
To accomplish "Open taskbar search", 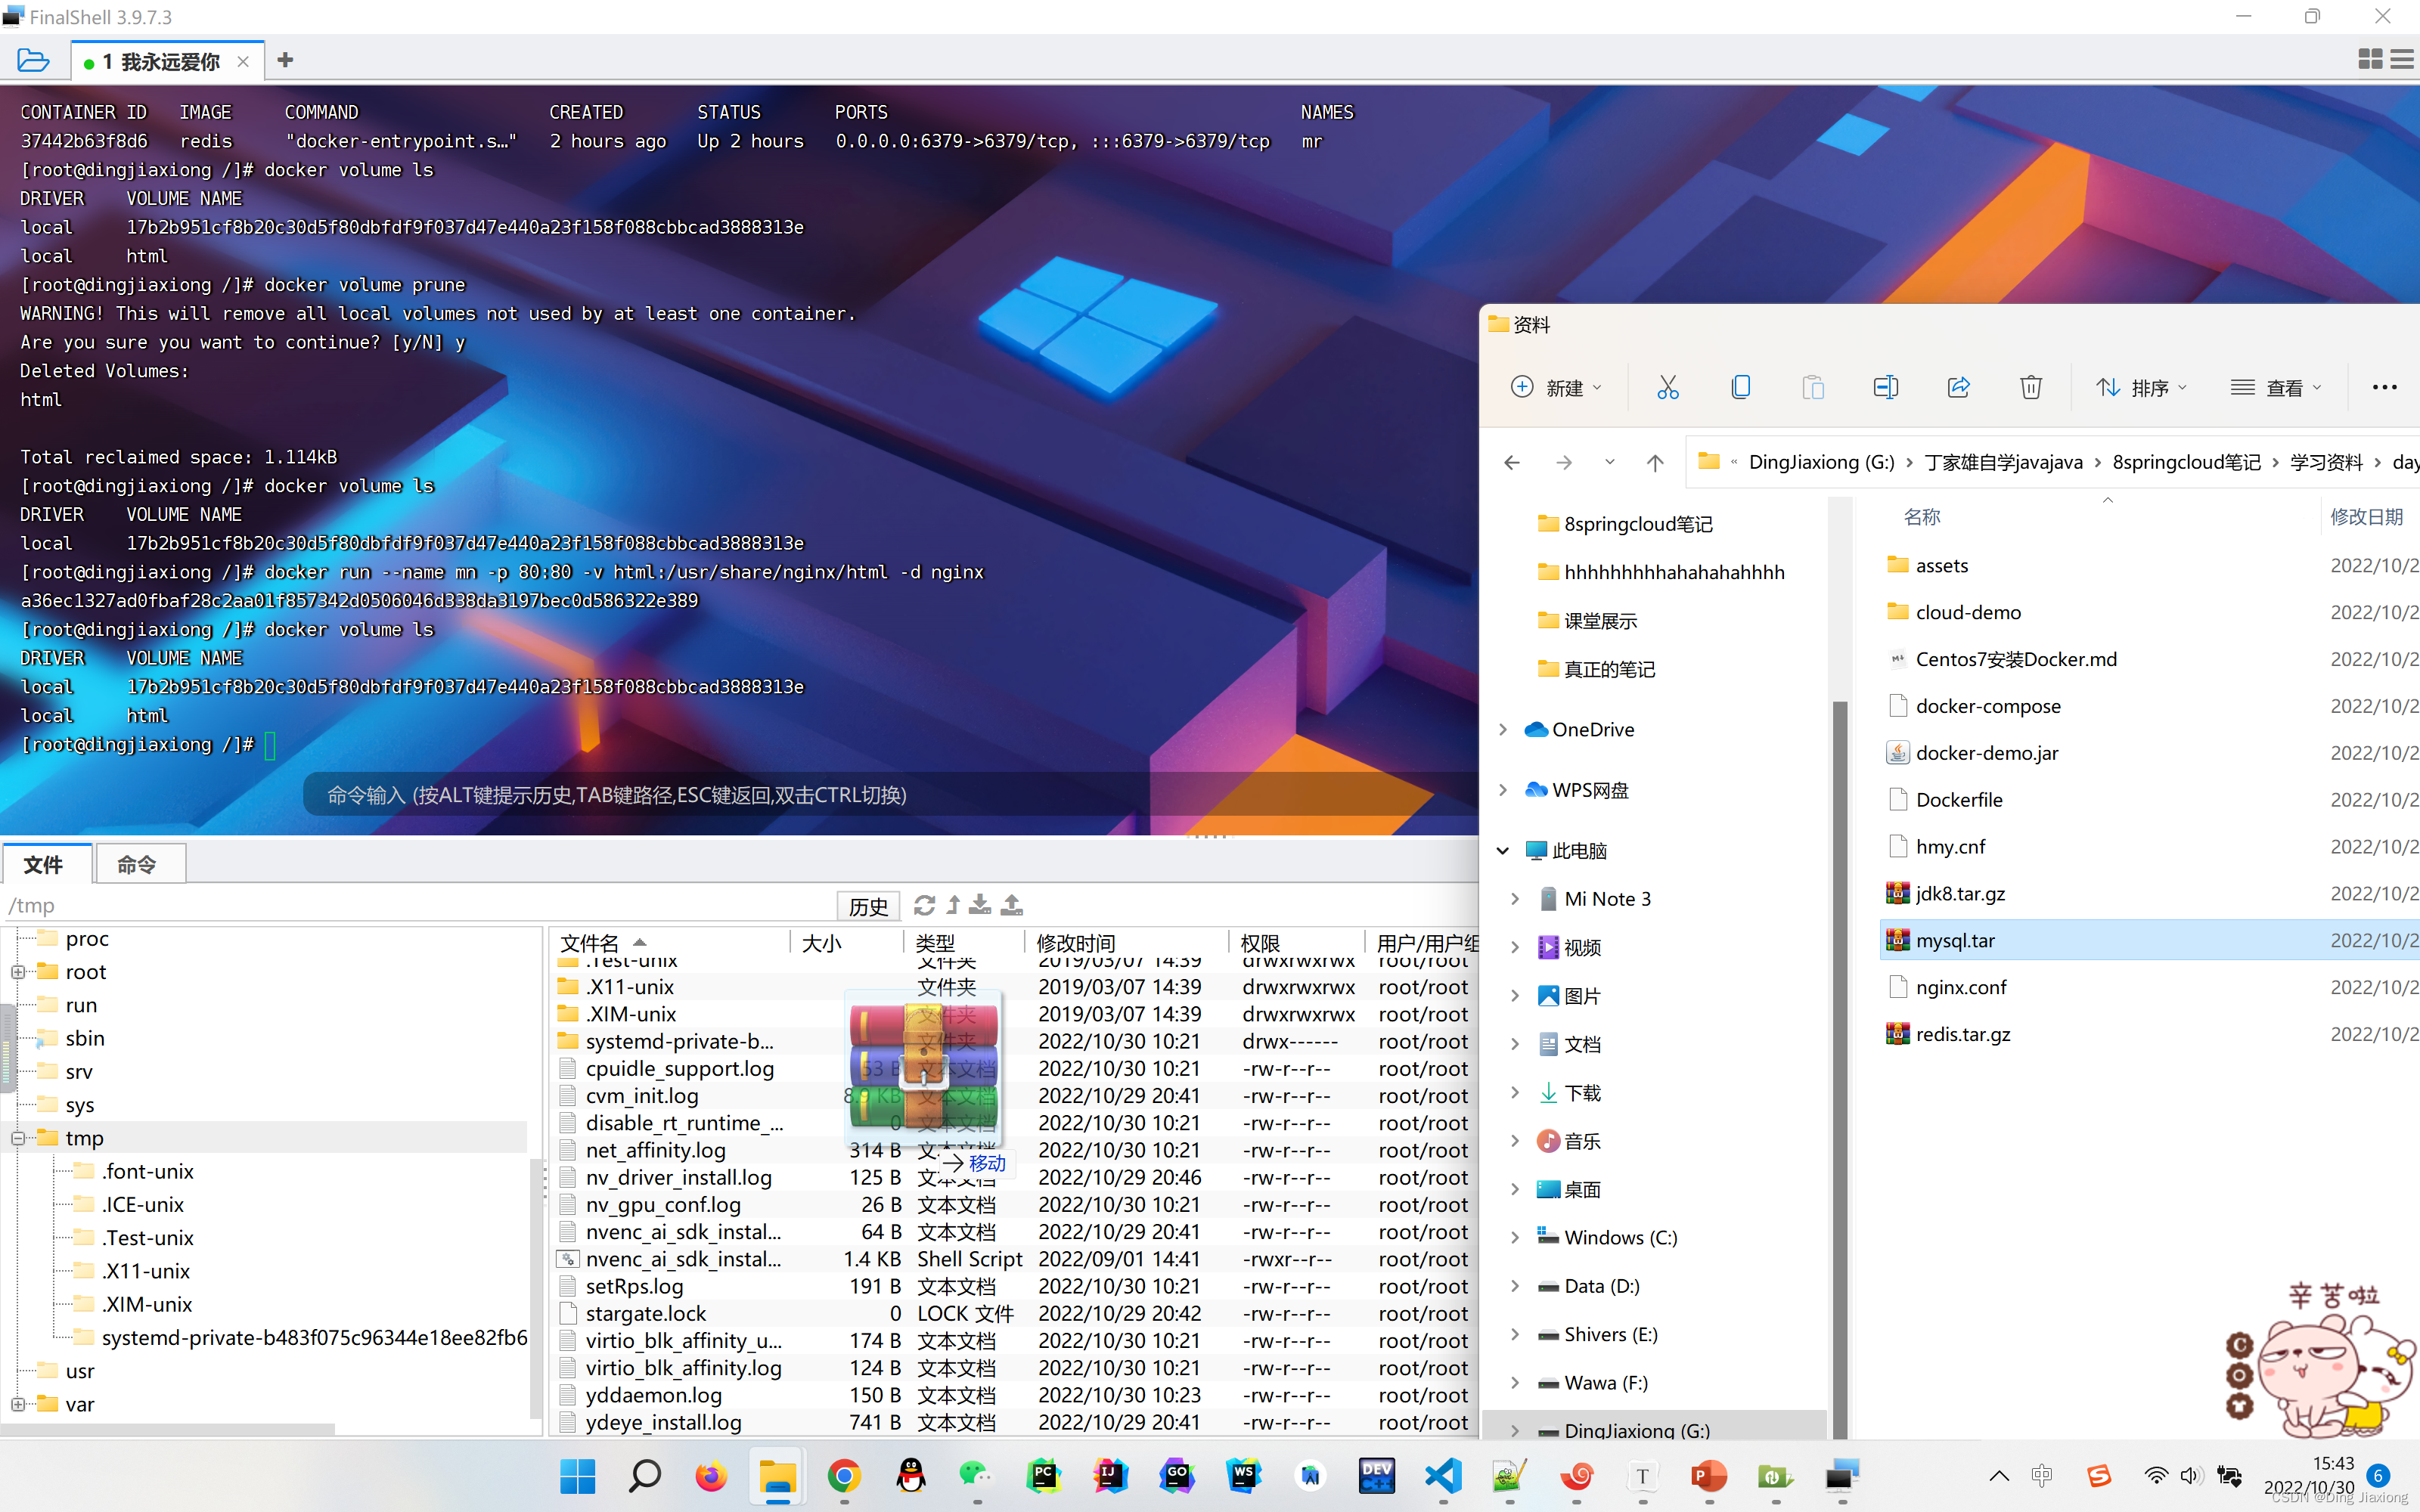I will 644,1476.
